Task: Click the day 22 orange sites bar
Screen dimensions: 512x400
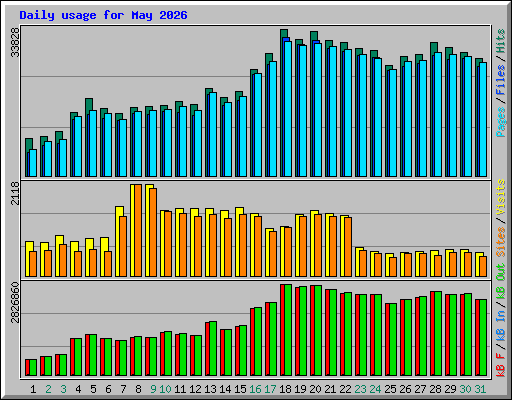Action: 348,247
